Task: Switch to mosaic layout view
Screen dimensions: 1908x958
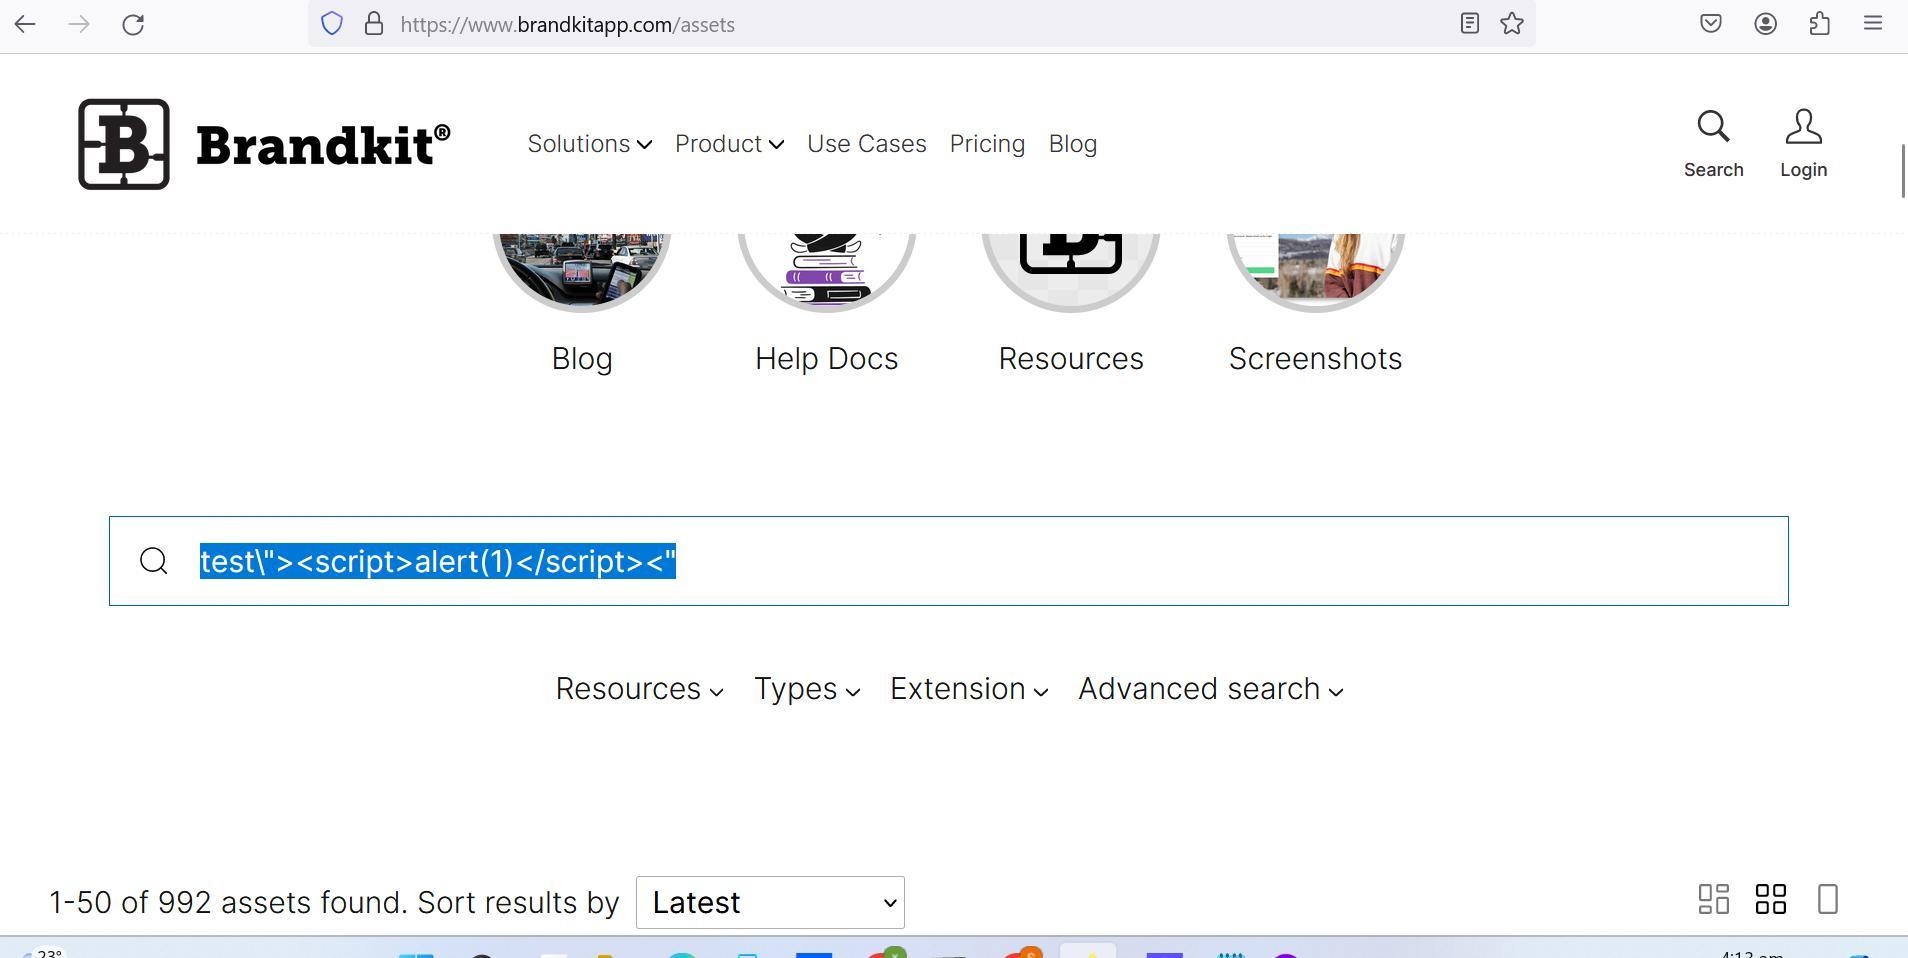Action: coord(1713,899)
